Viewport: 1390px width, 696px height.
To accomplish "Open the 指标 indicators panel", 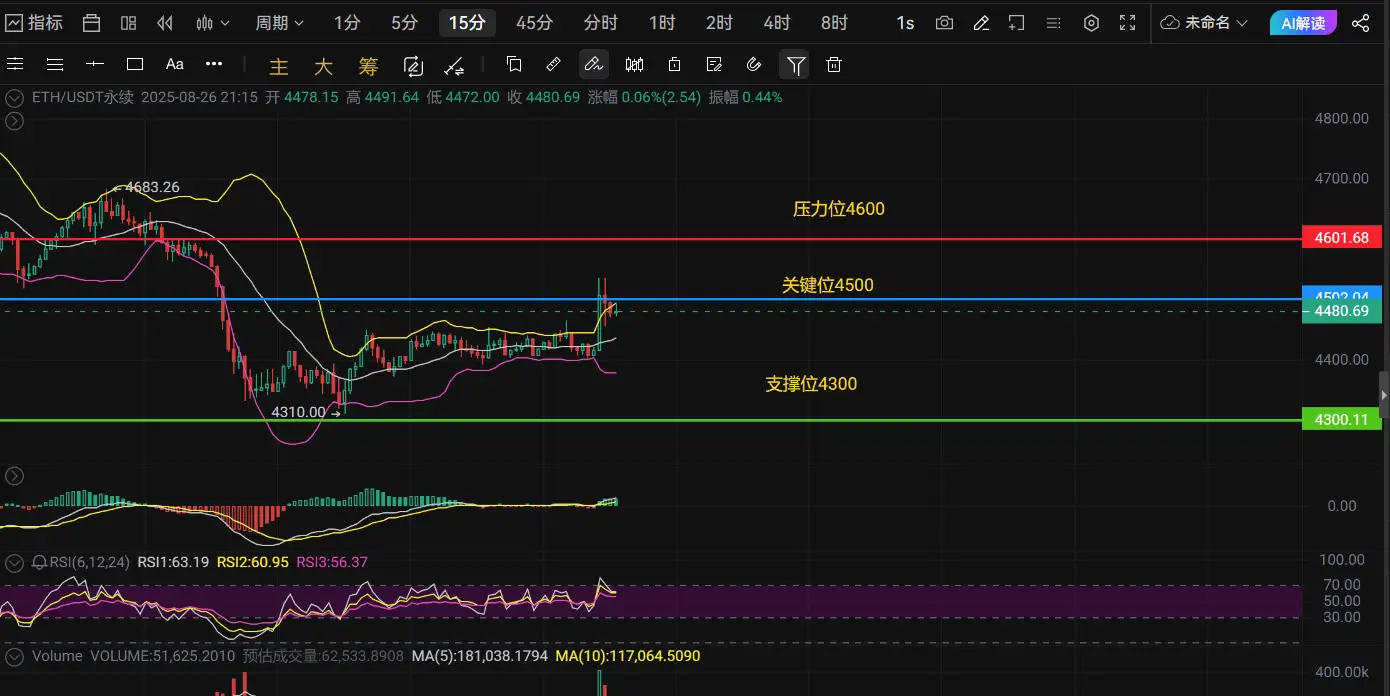I will (35, 22).
